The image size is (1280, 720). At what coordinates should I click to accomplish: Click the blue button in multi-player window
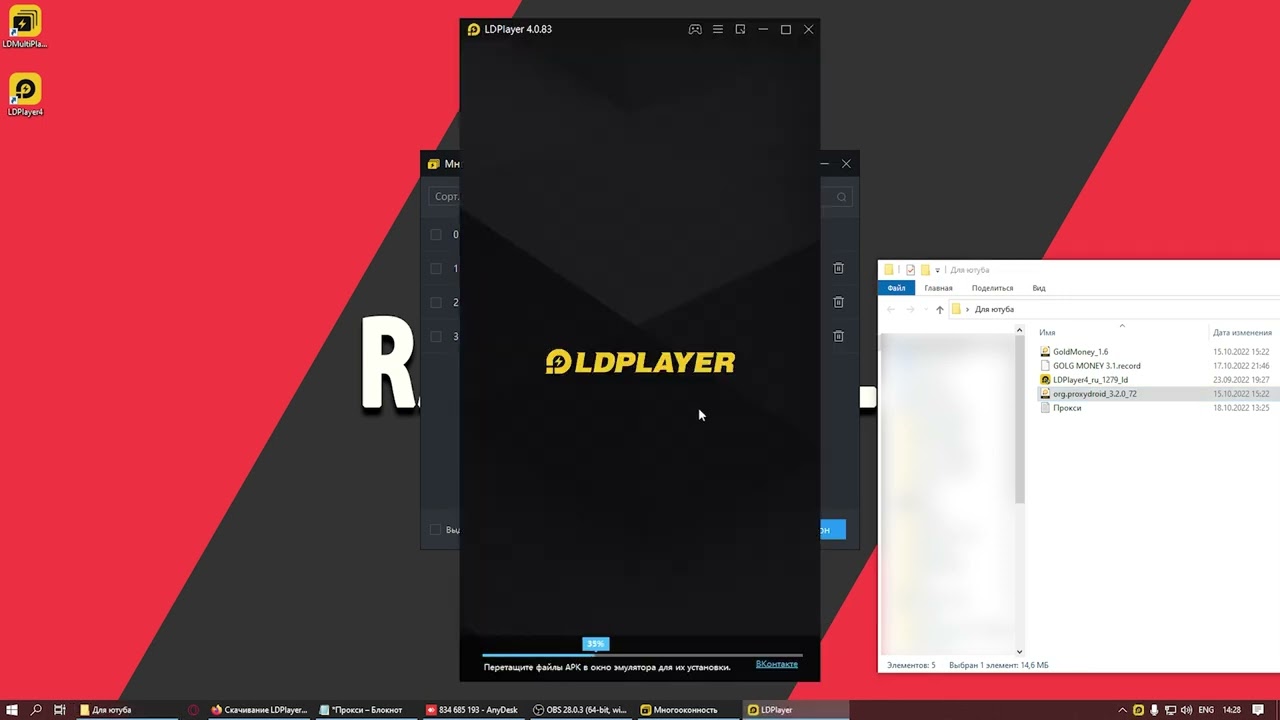click(832, 530)
